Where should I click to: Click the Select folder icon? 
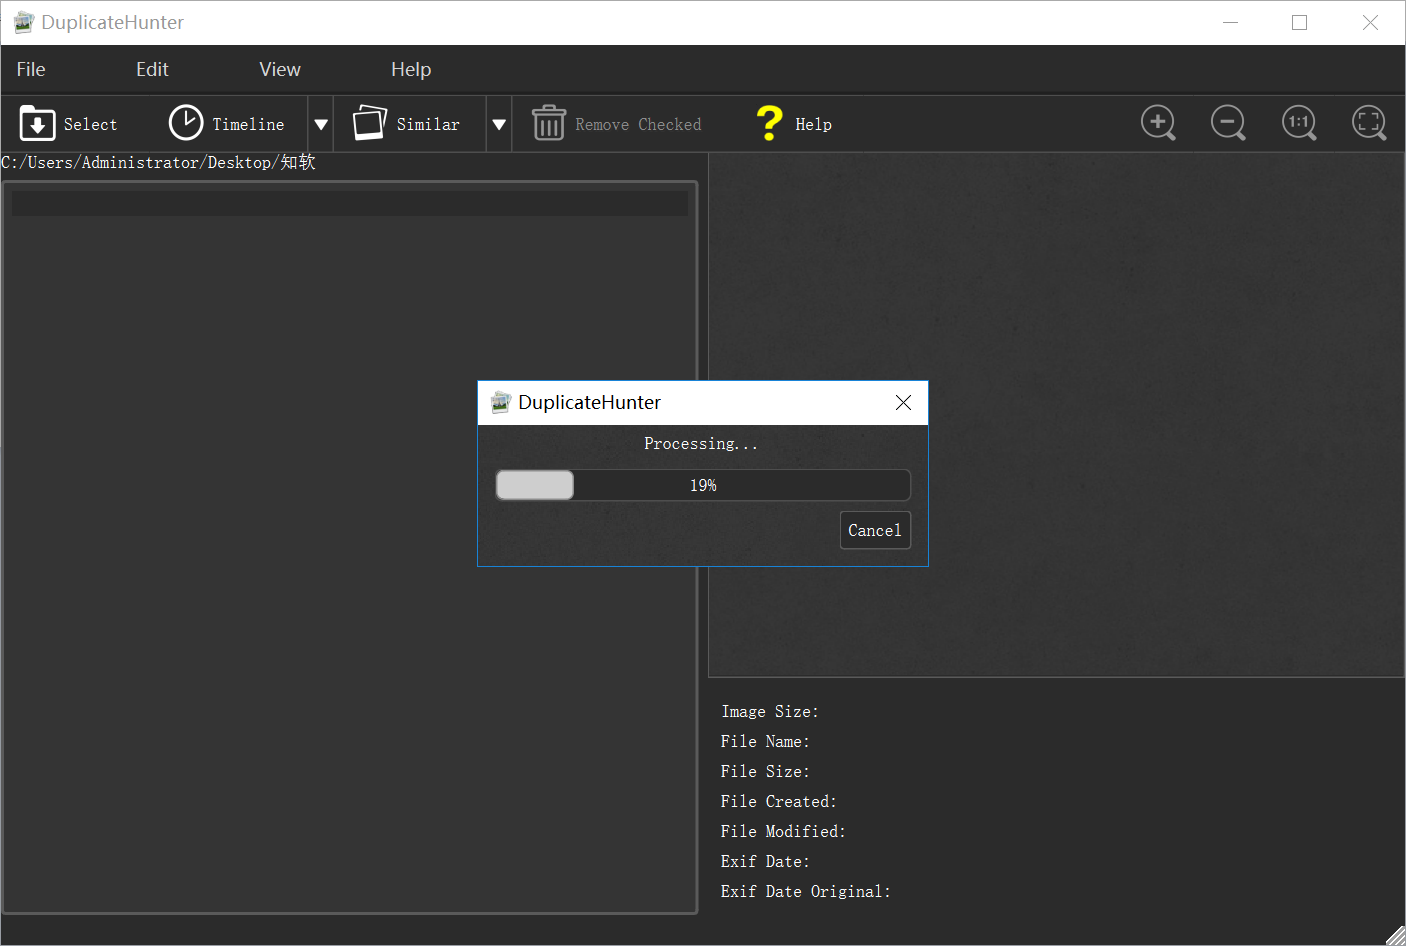pos(37,124)
